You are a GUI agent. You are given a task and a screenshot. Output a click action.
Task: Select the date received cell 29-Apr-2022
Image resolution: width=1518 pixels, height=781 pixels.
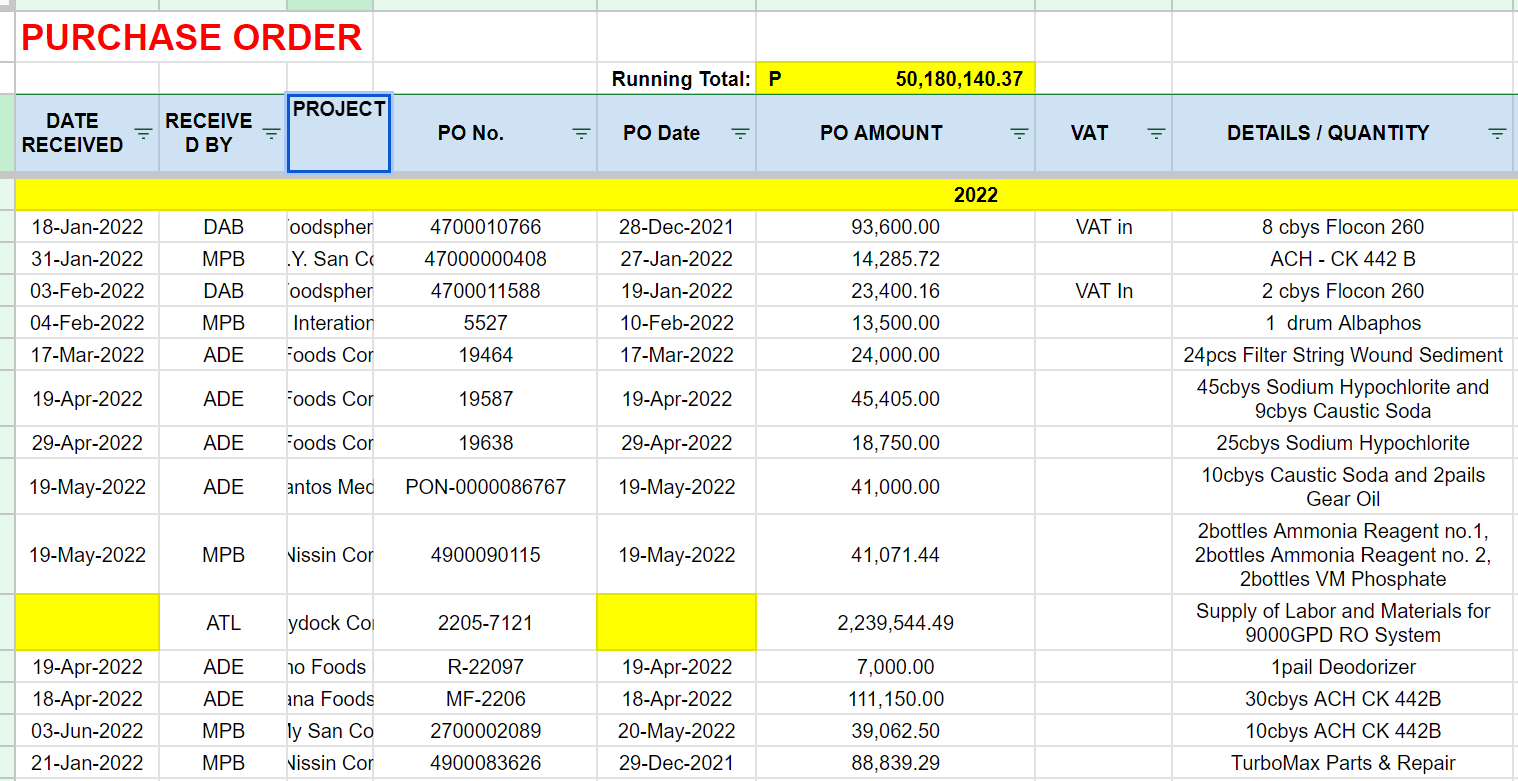[x=88, y=443]
